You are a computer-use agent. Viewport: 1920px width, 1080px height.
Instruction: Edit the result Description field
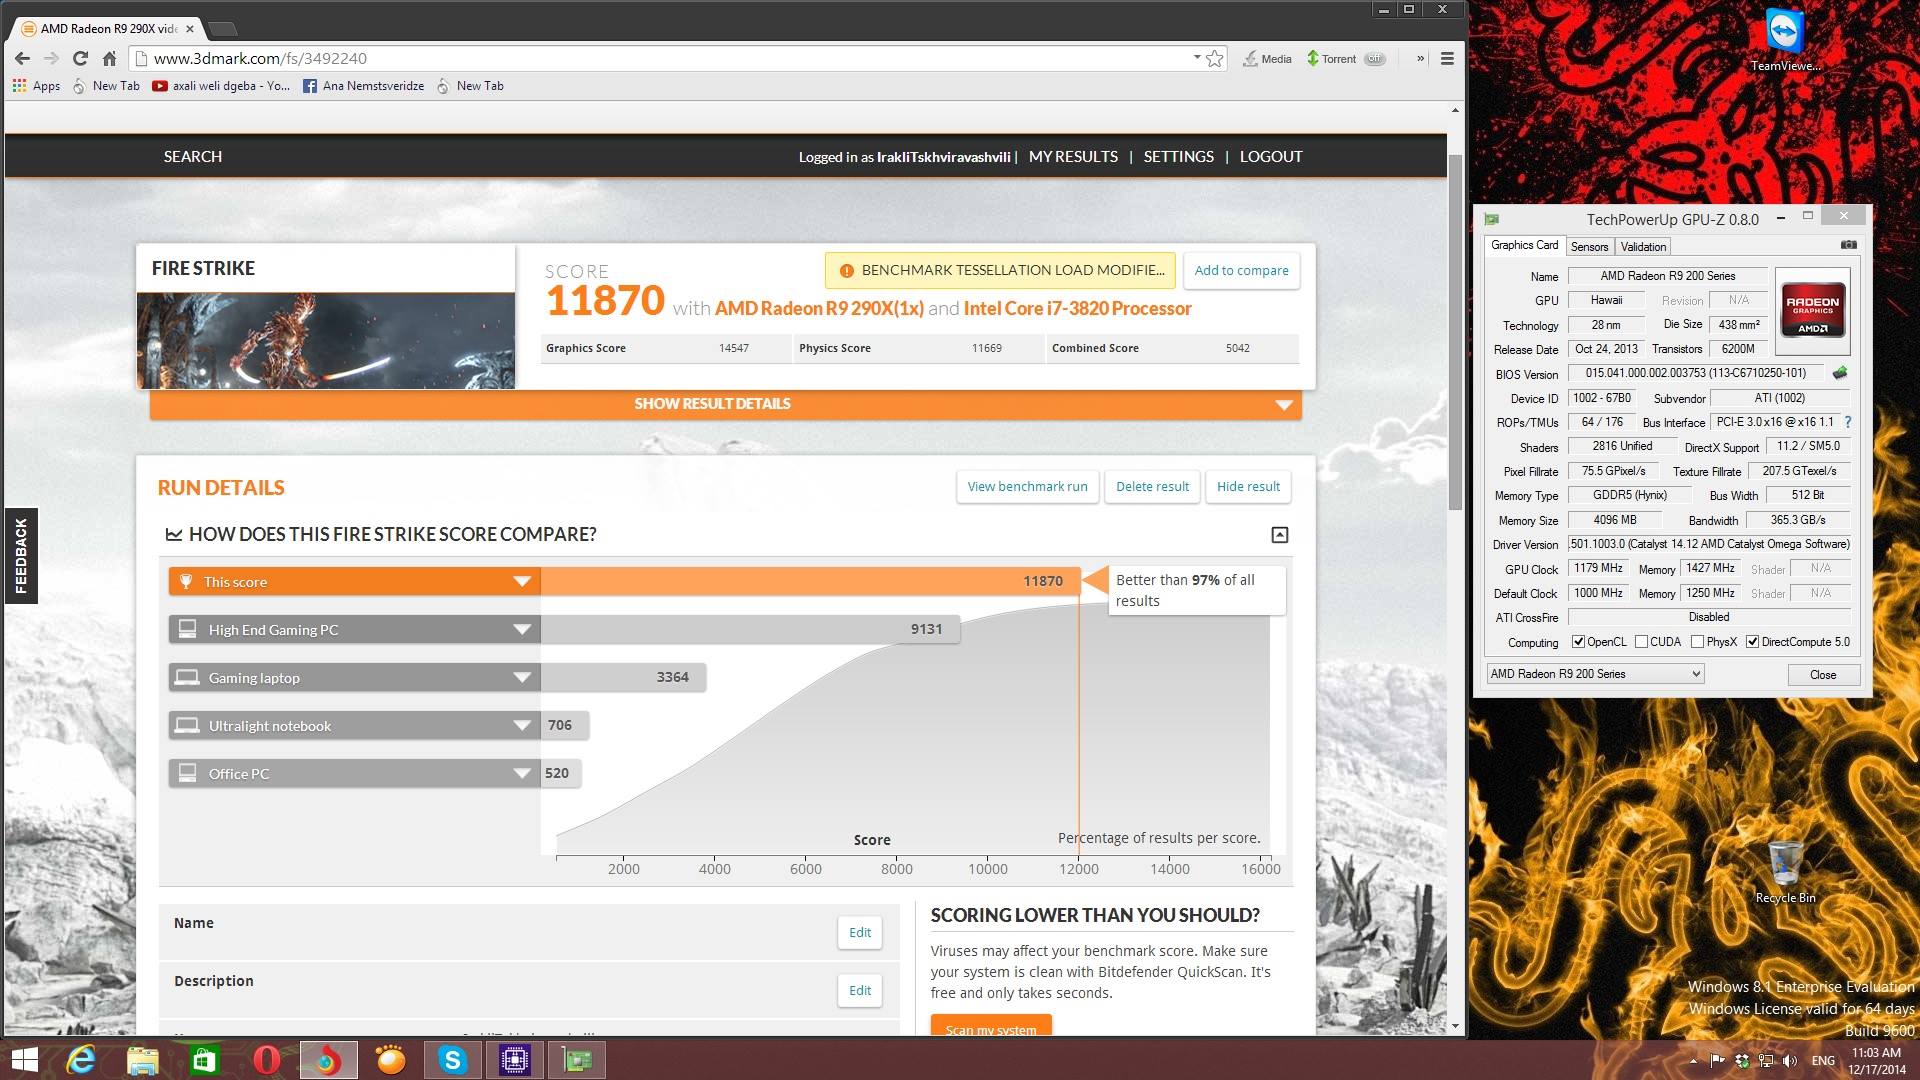860,991
